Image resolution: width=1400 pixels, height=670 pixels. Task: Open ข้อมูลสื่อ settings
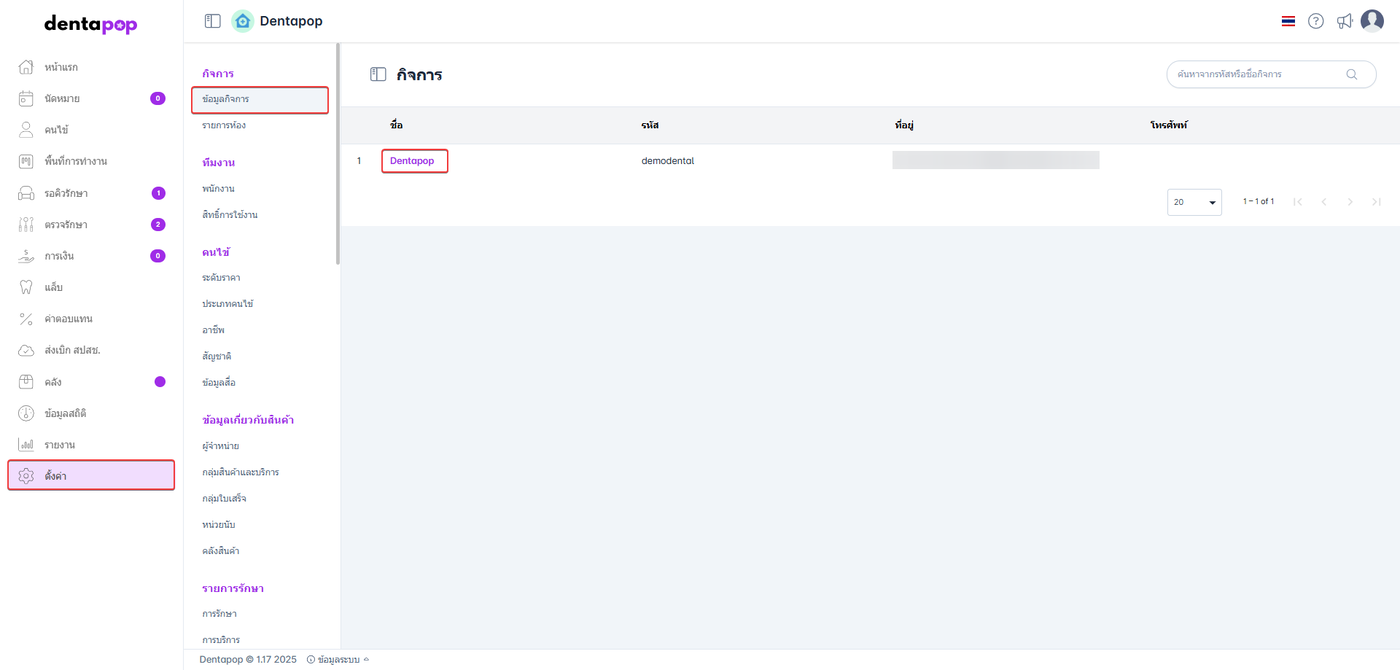coord(219,382)
